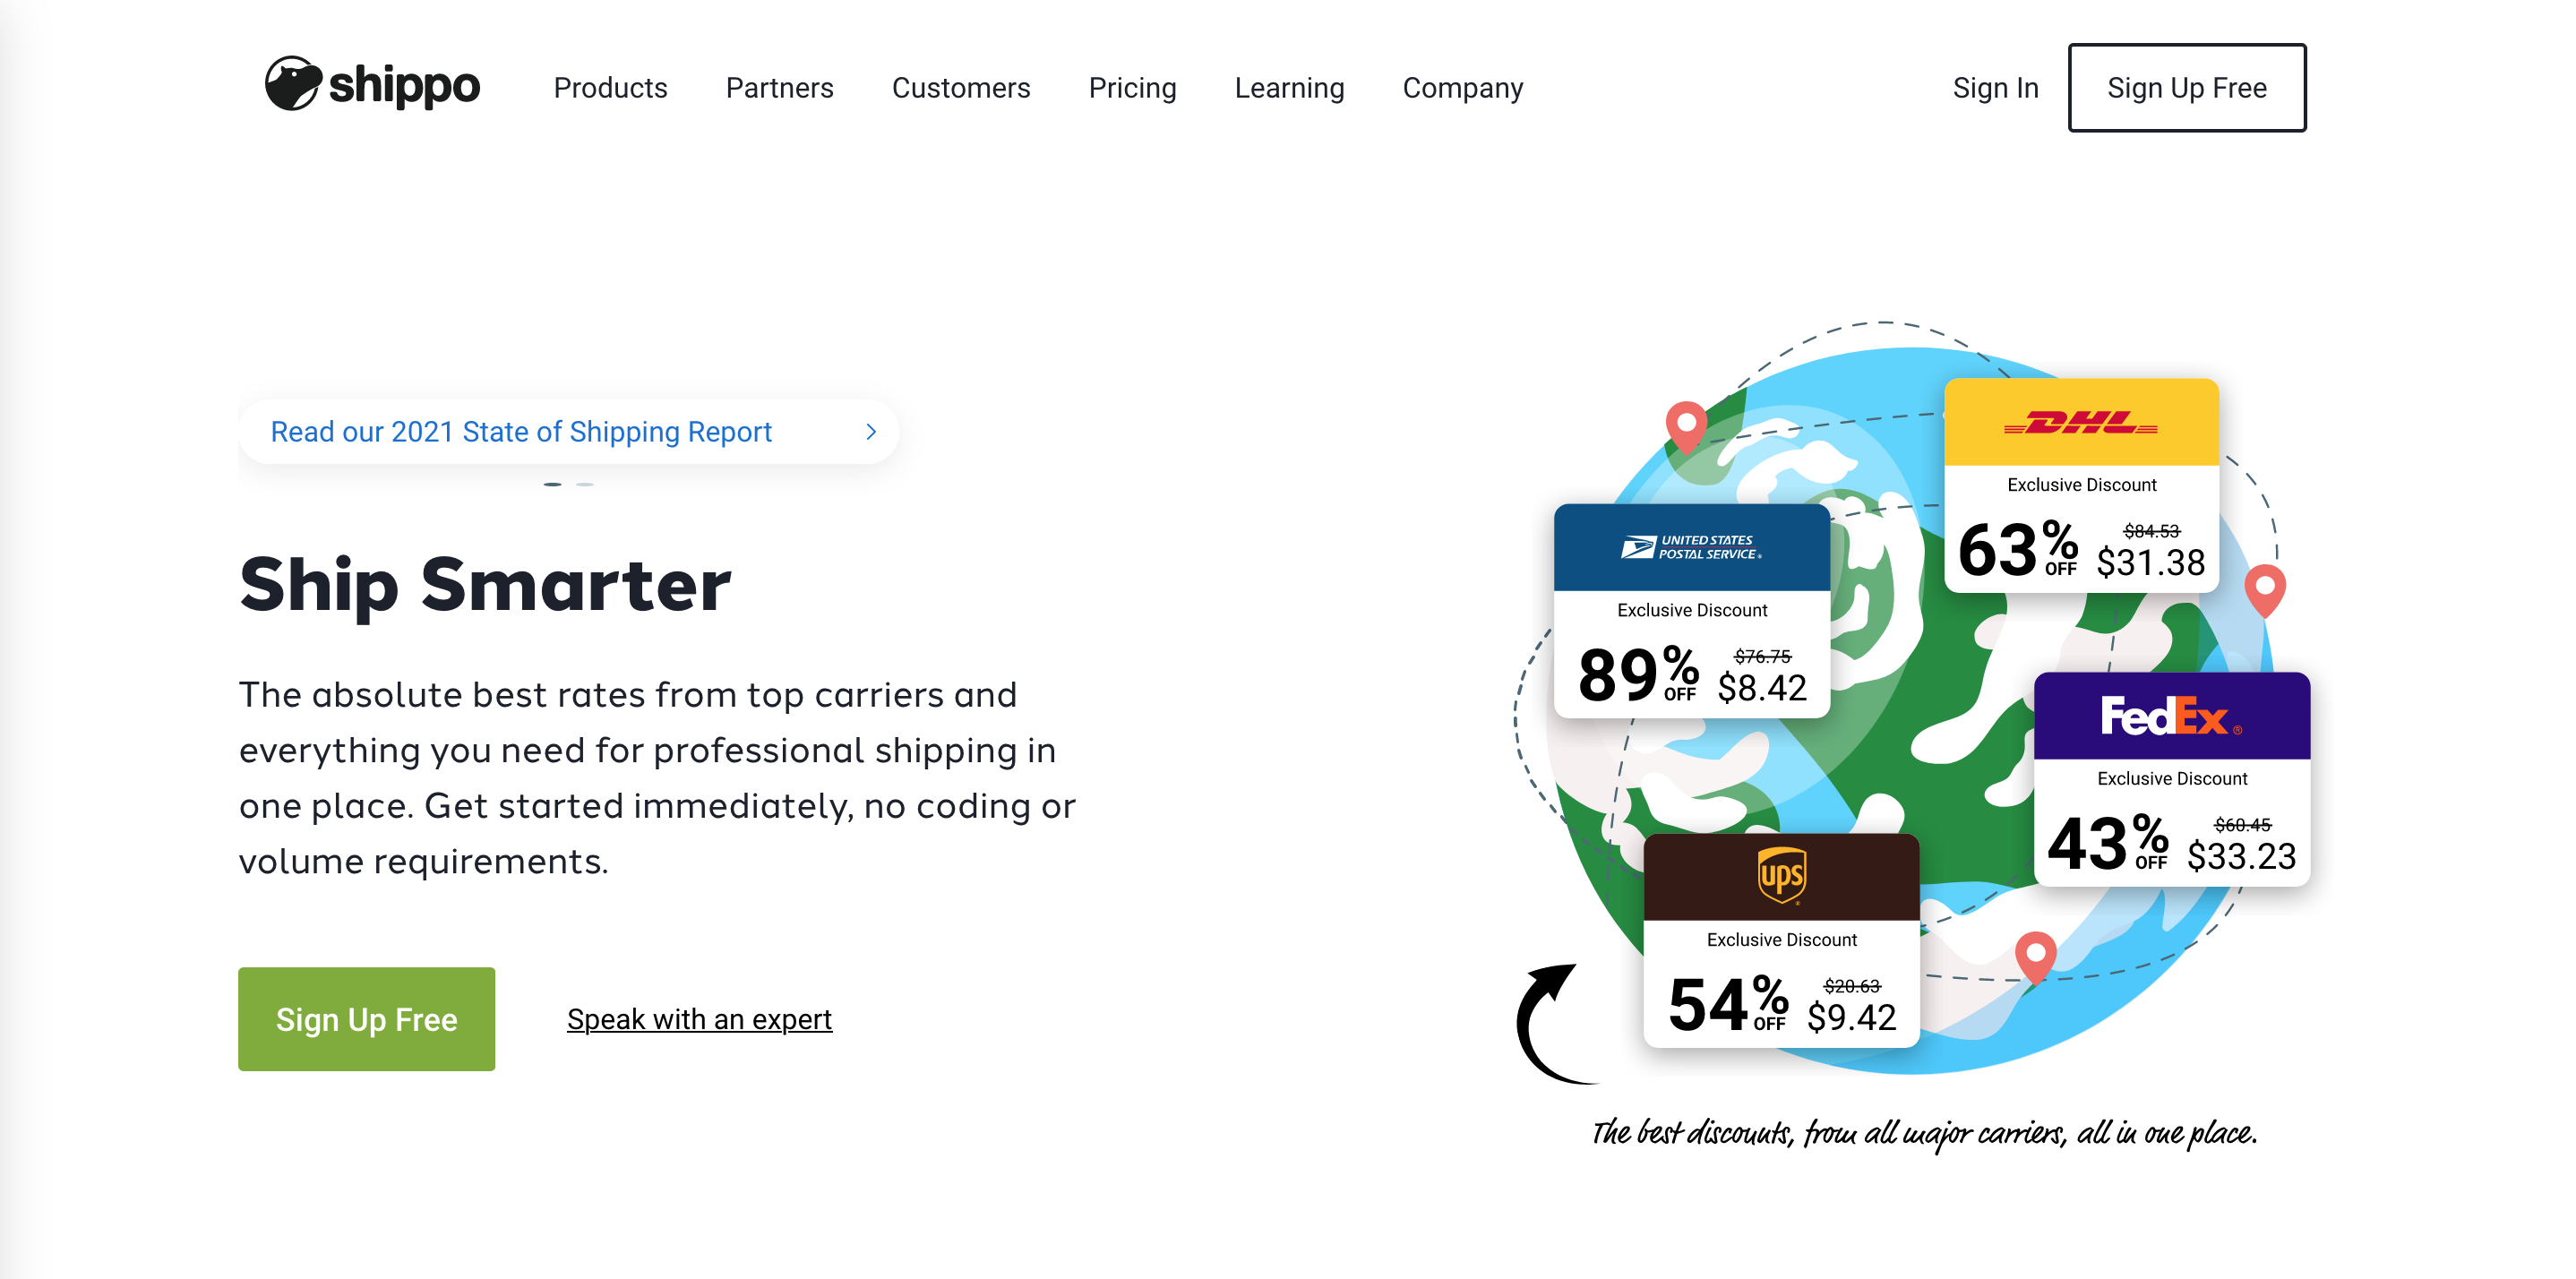This screenshot has height=1279, width=2576.
Task: Open the Products menu
Action: click(610, 88)
